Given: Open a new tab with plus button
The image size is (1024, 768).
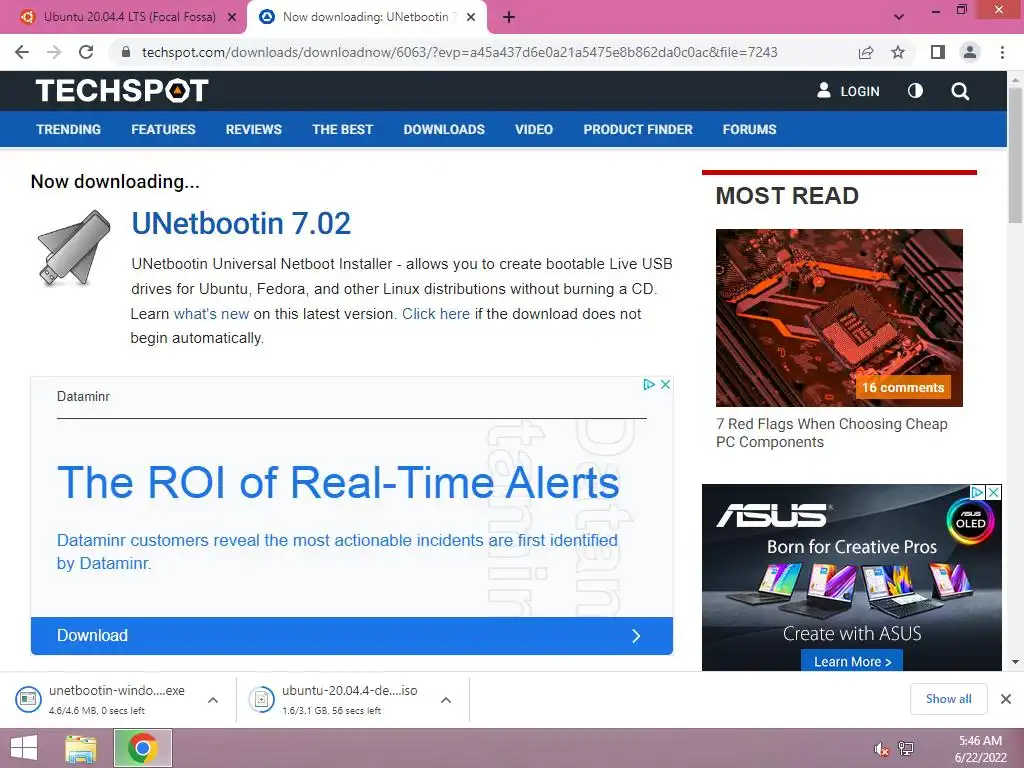Looking at the screenshot, I should 509,17.
